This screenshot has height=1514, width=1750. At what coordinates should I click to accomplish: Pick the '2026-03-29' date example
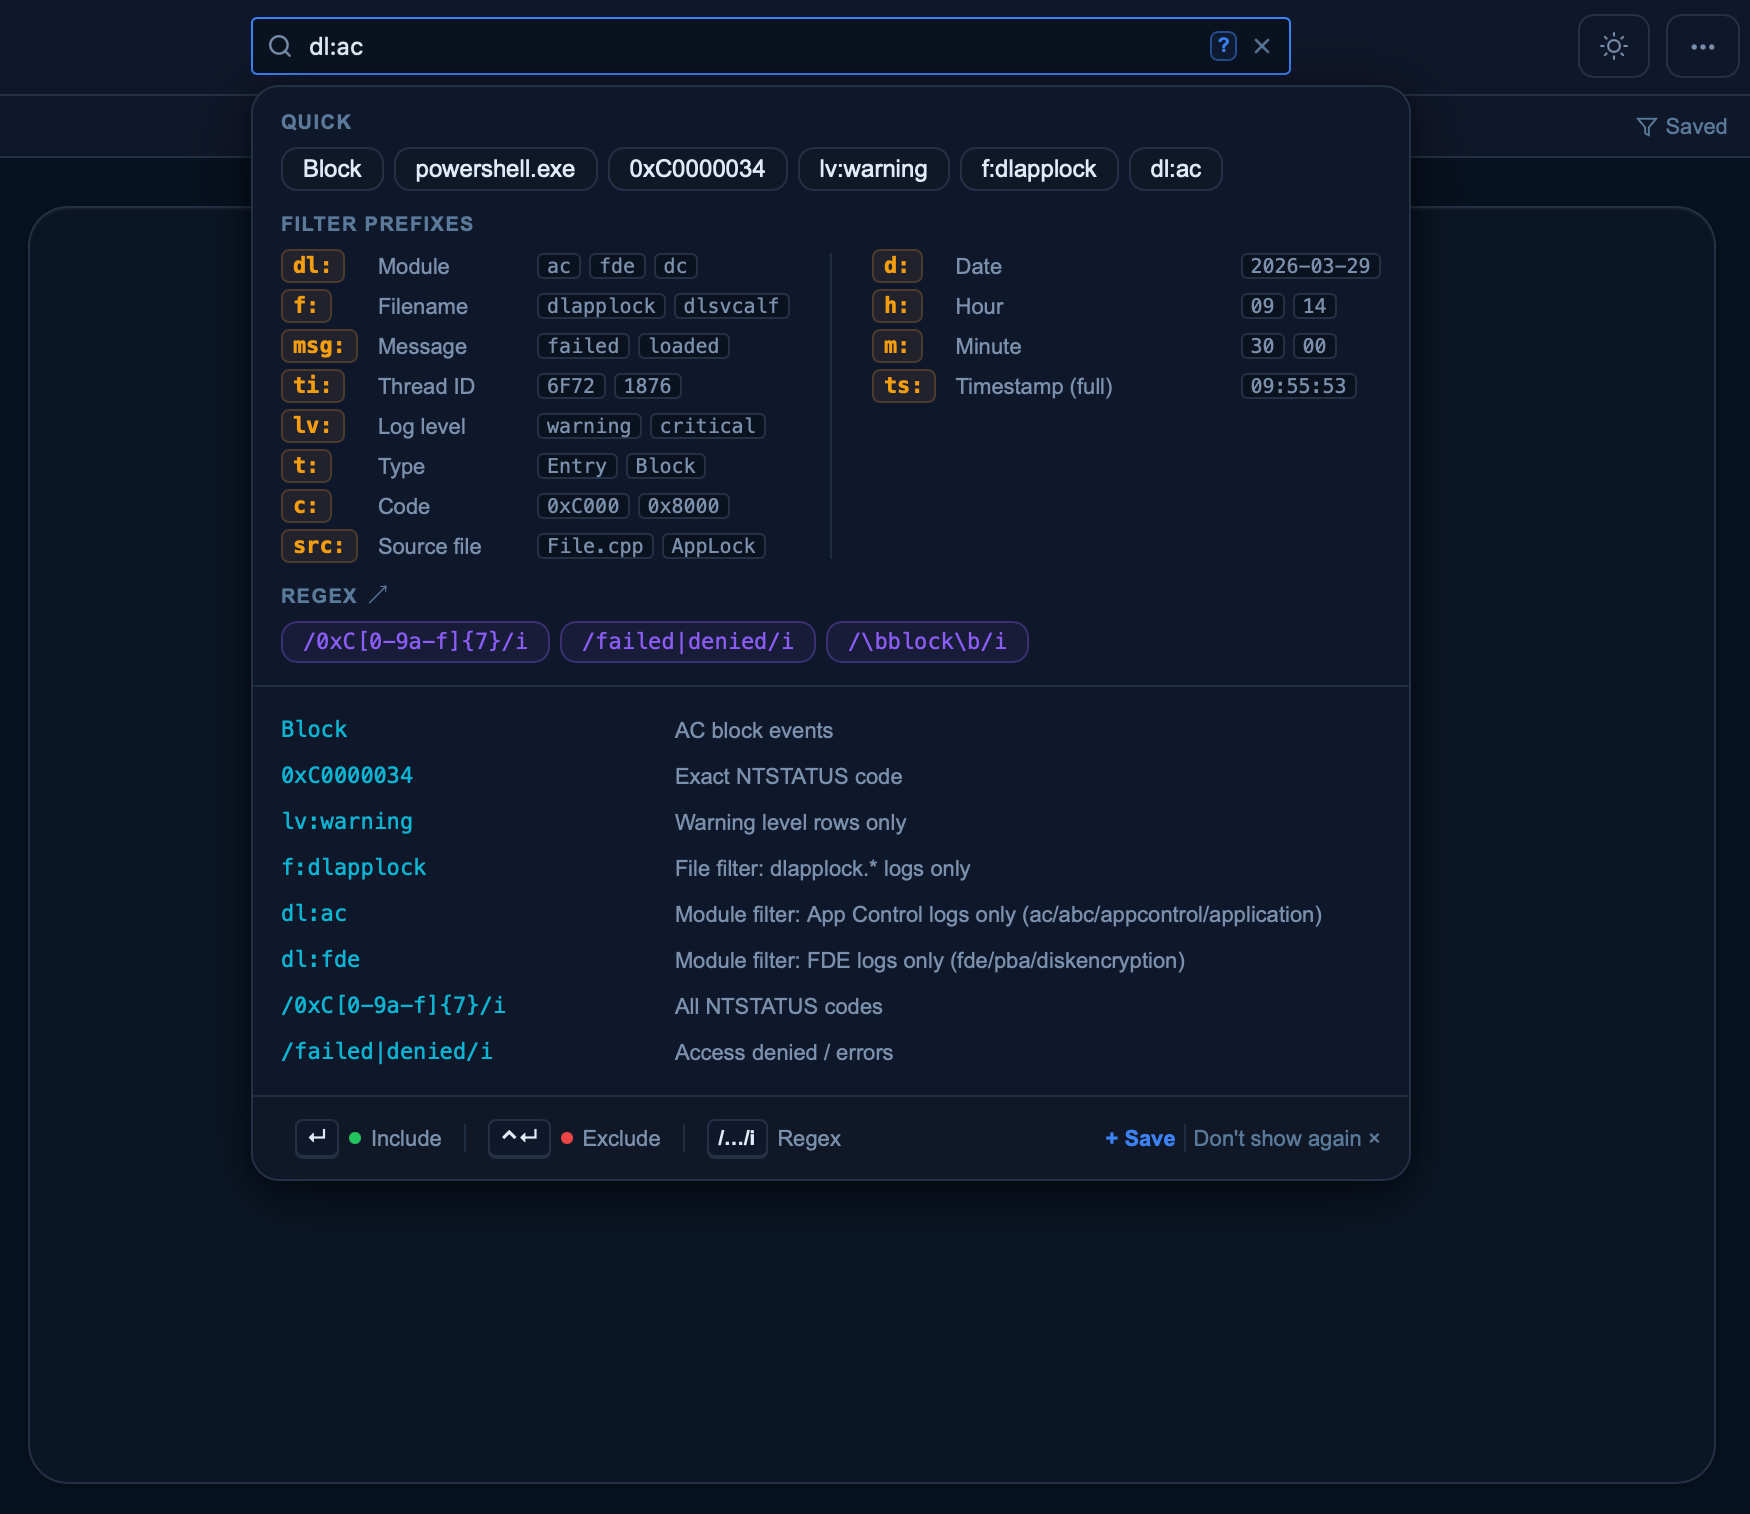(1311, 266)
